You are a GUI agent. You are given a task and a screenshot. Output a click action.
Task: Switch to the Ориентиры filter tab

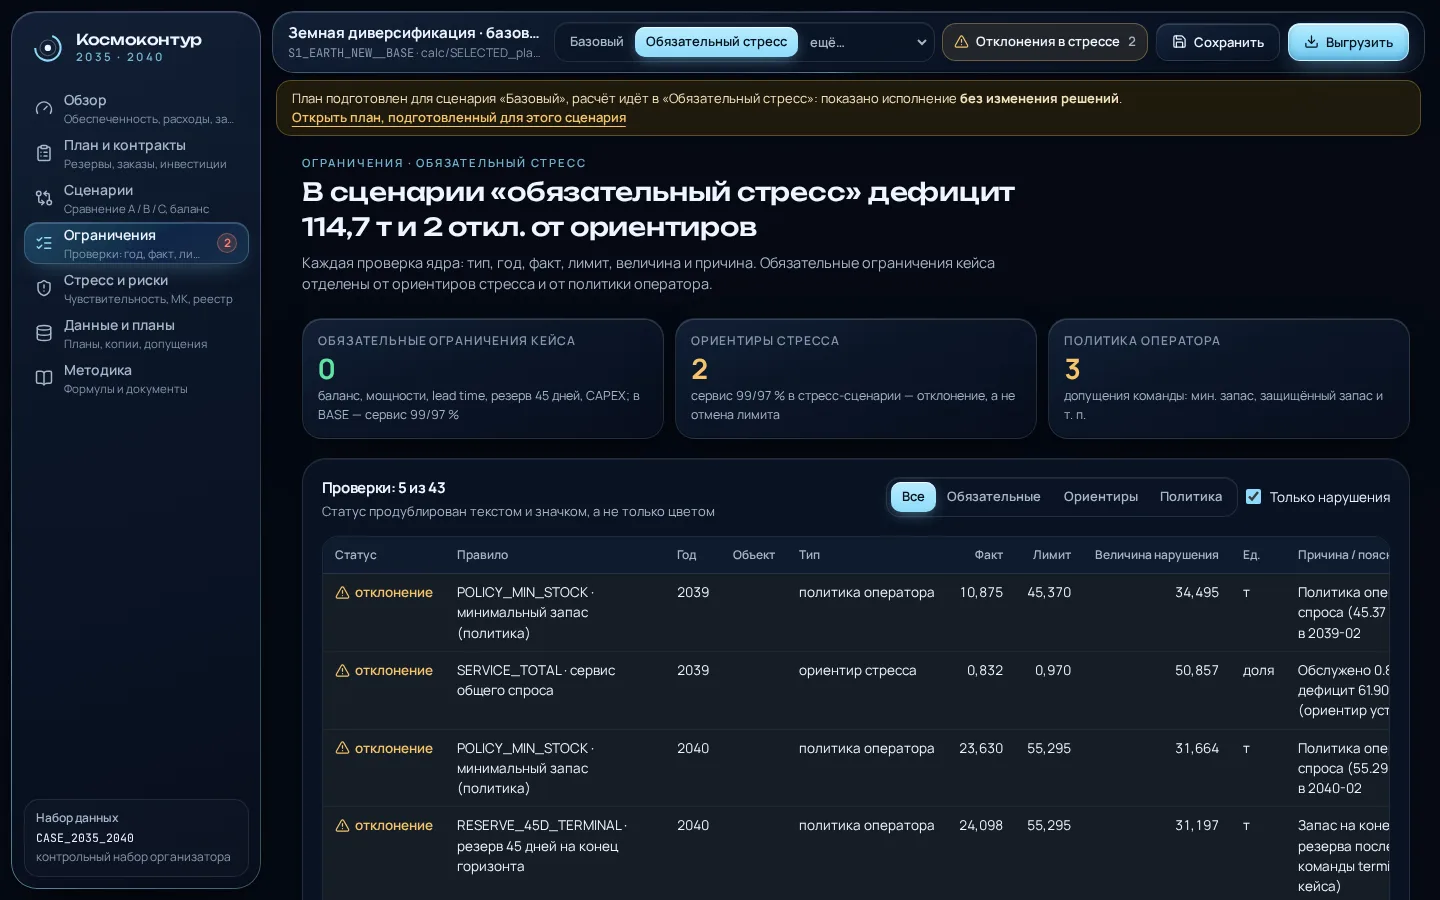pos(1100,497)
